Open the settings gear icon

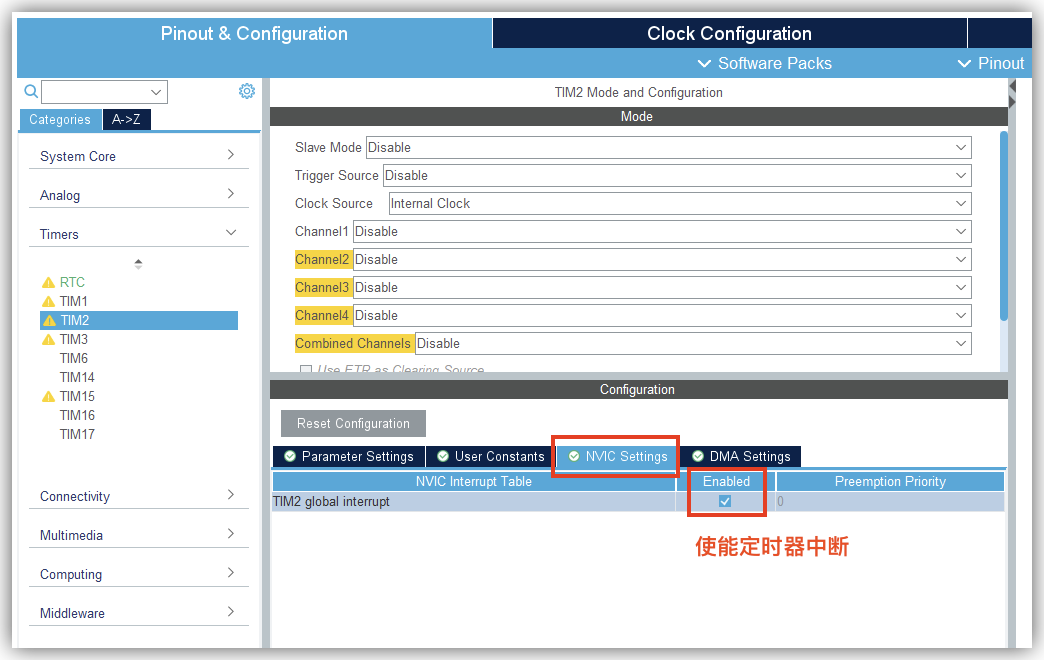coord(247,91)
